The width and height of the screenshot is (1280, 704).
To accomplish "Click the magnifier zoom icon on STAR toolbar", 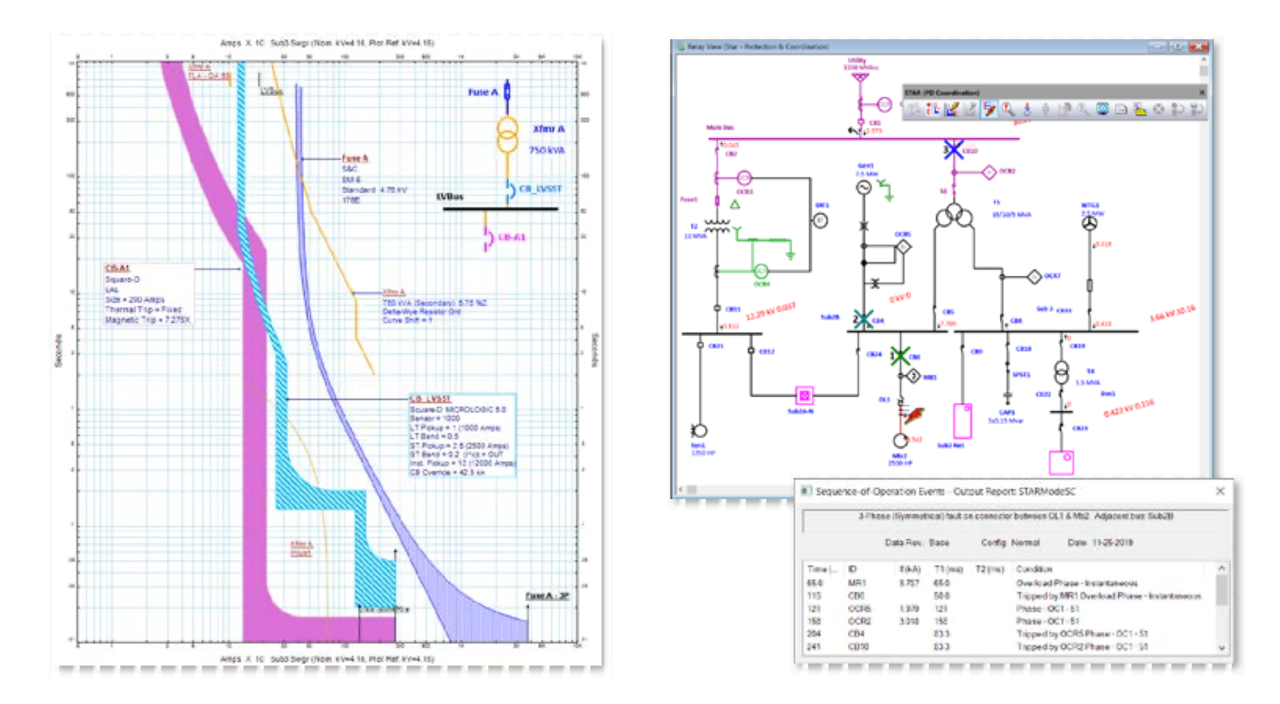I will pyautogui.click(x=1006, y=110).
